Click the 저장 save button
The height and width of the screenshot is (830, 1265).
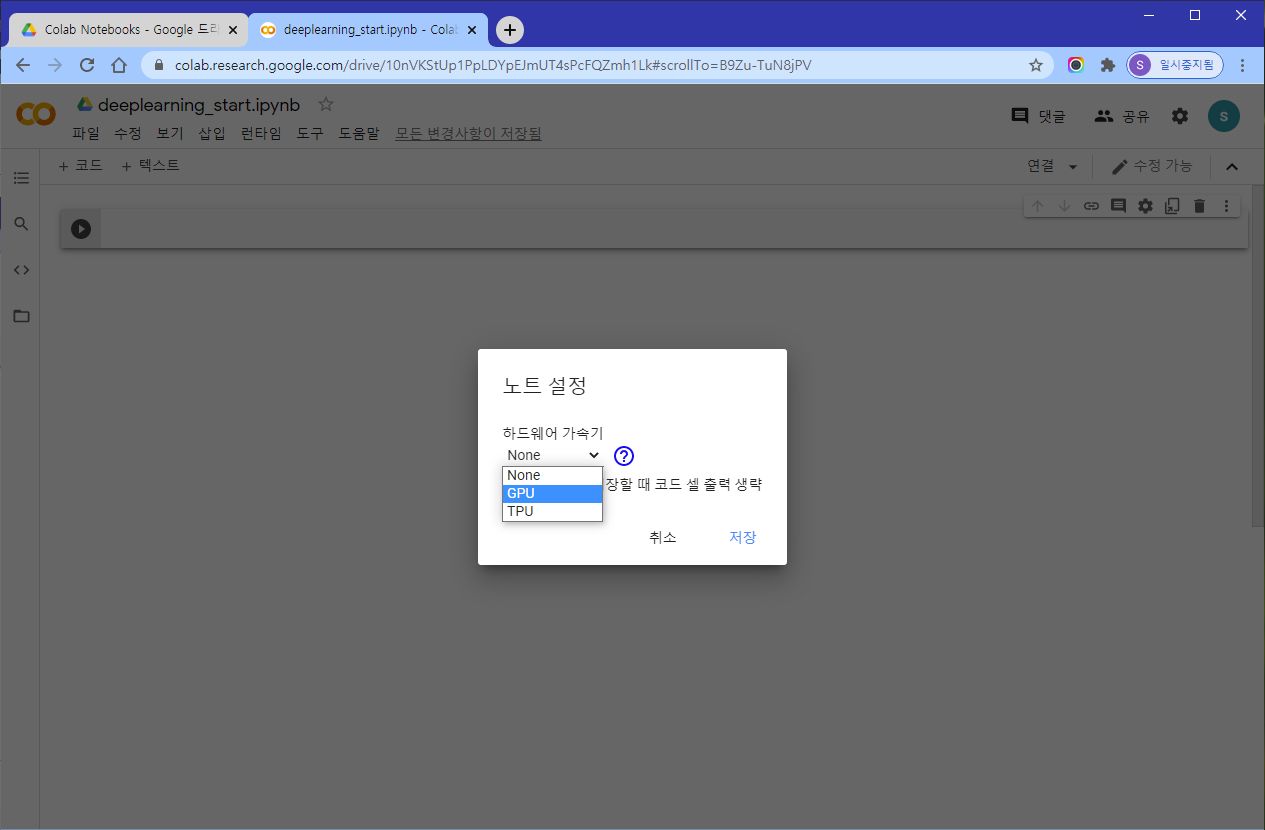coord(743,537)
